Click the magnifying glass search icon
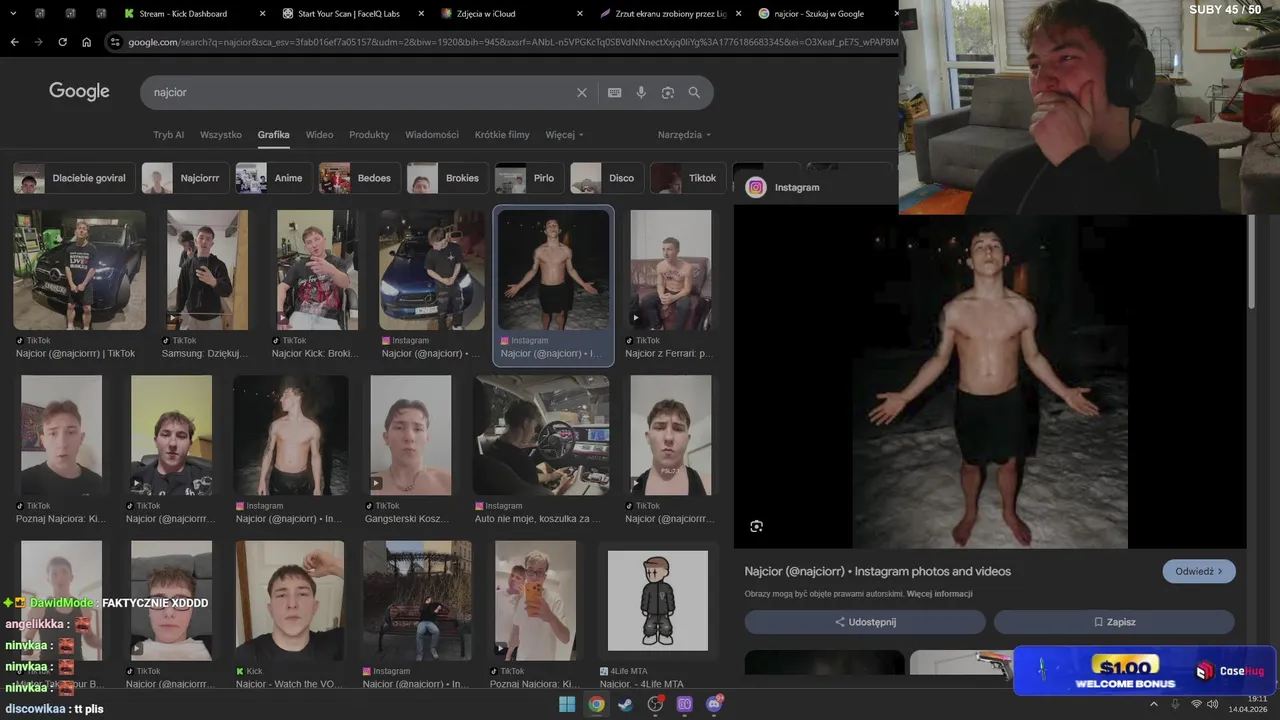The height and width of the screenshot is (720, 1280). point(694,92)
